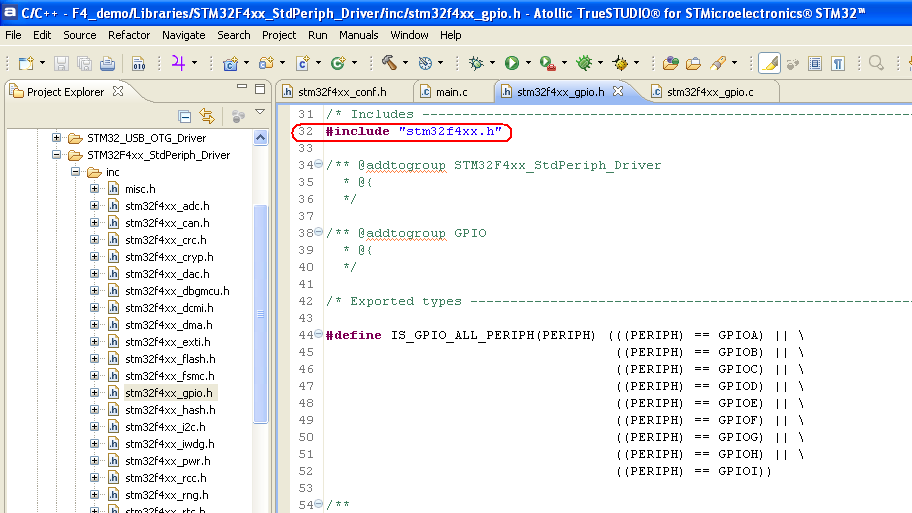Click the blue Debug bug icon
Image resolution: width=912 pixels, height=513 pixels.
[x=476, y=63]
